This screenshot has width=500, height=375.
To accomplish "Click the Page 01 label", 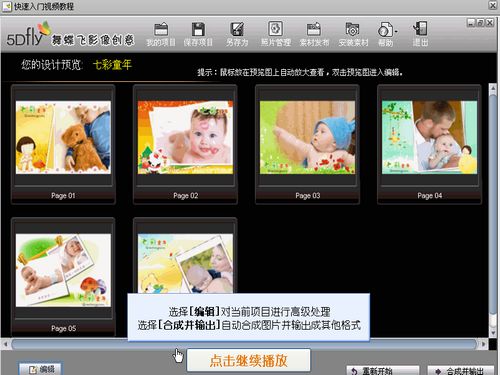I will tap(63, 196).
